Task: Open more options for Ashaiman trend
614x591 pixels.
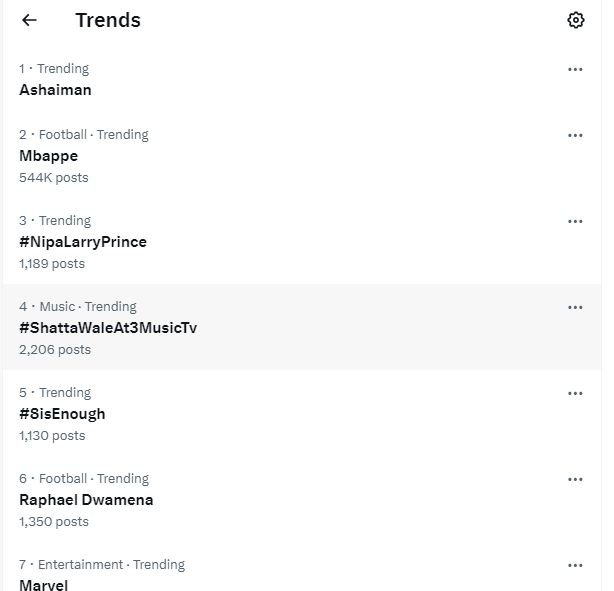Action: click(575, 69)
